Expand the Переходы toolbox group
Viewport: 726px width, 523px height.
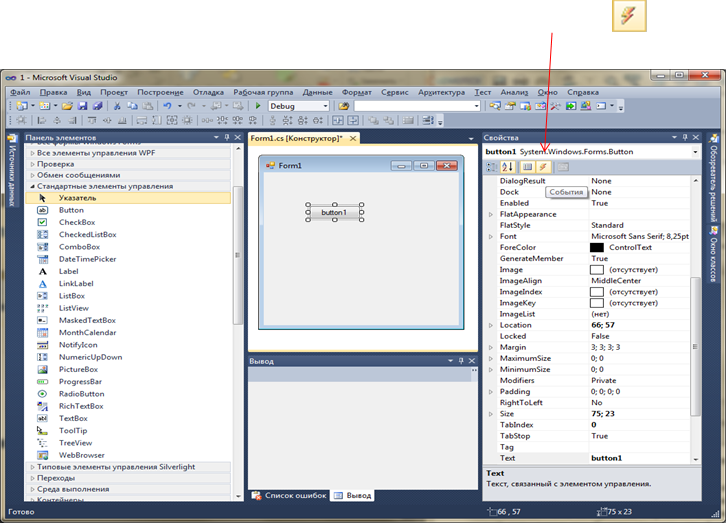32,478
